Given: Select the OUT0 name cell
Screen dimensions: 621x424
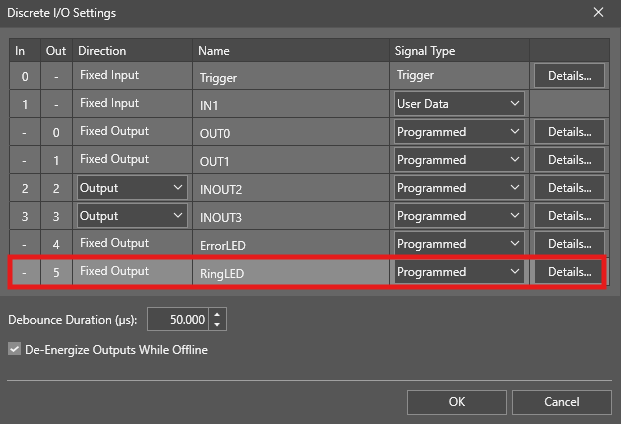Looking at the screenshot, I should [x=291, y=132].
